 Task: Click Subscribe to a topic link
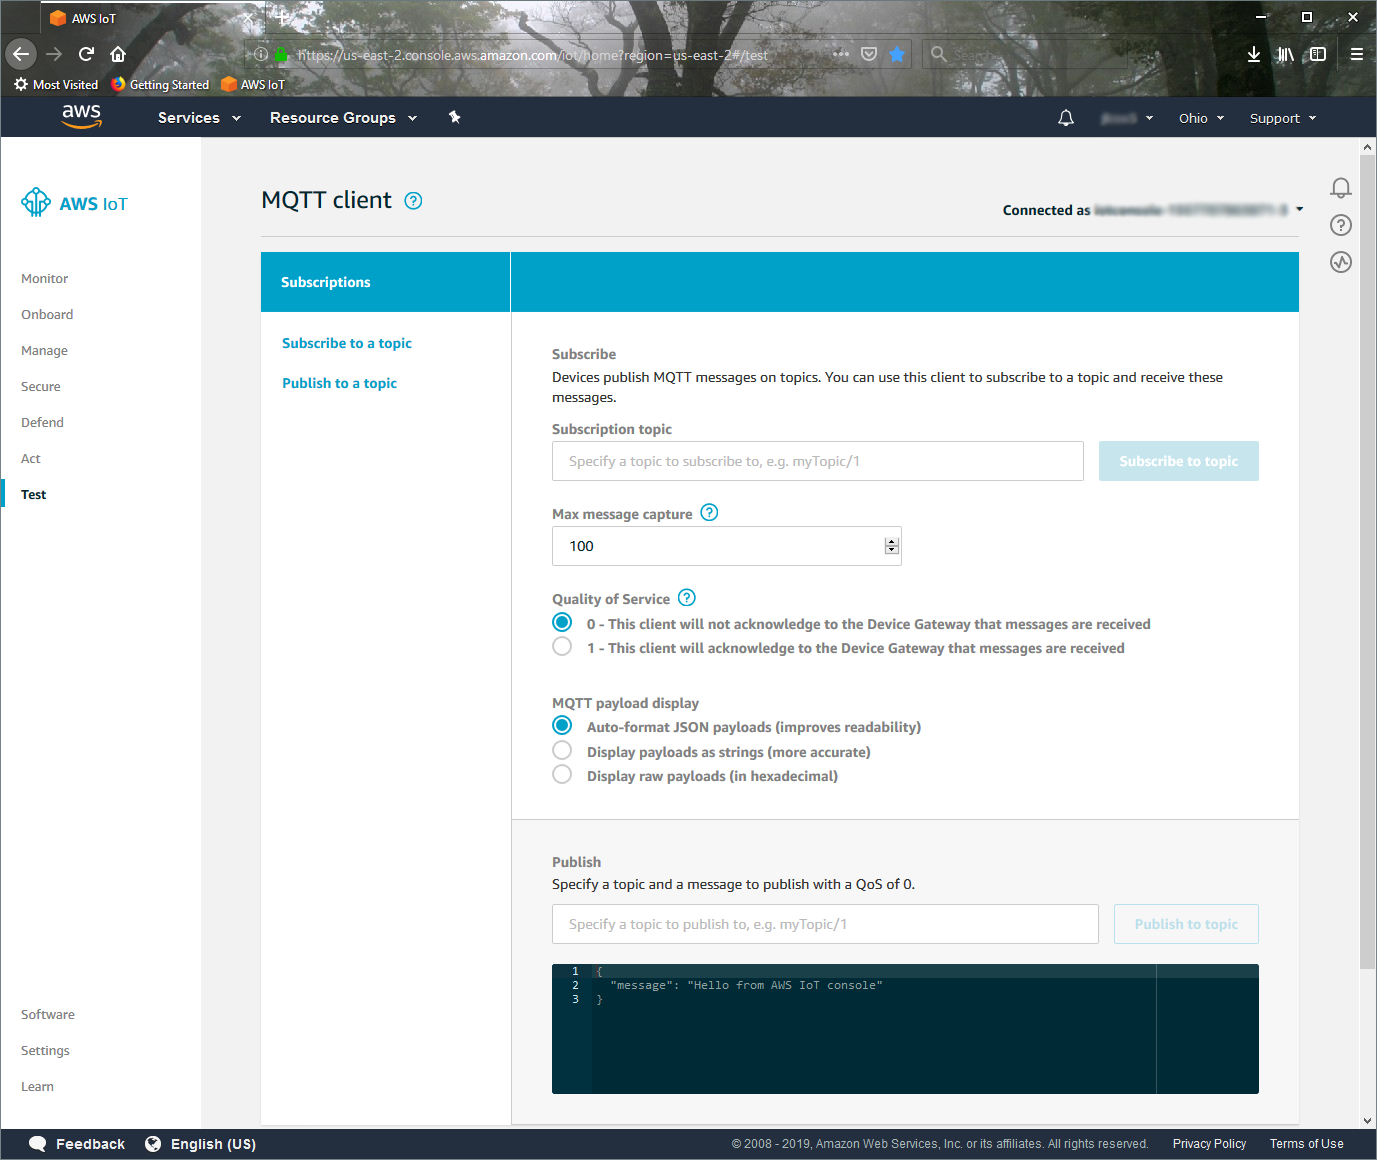347,343
